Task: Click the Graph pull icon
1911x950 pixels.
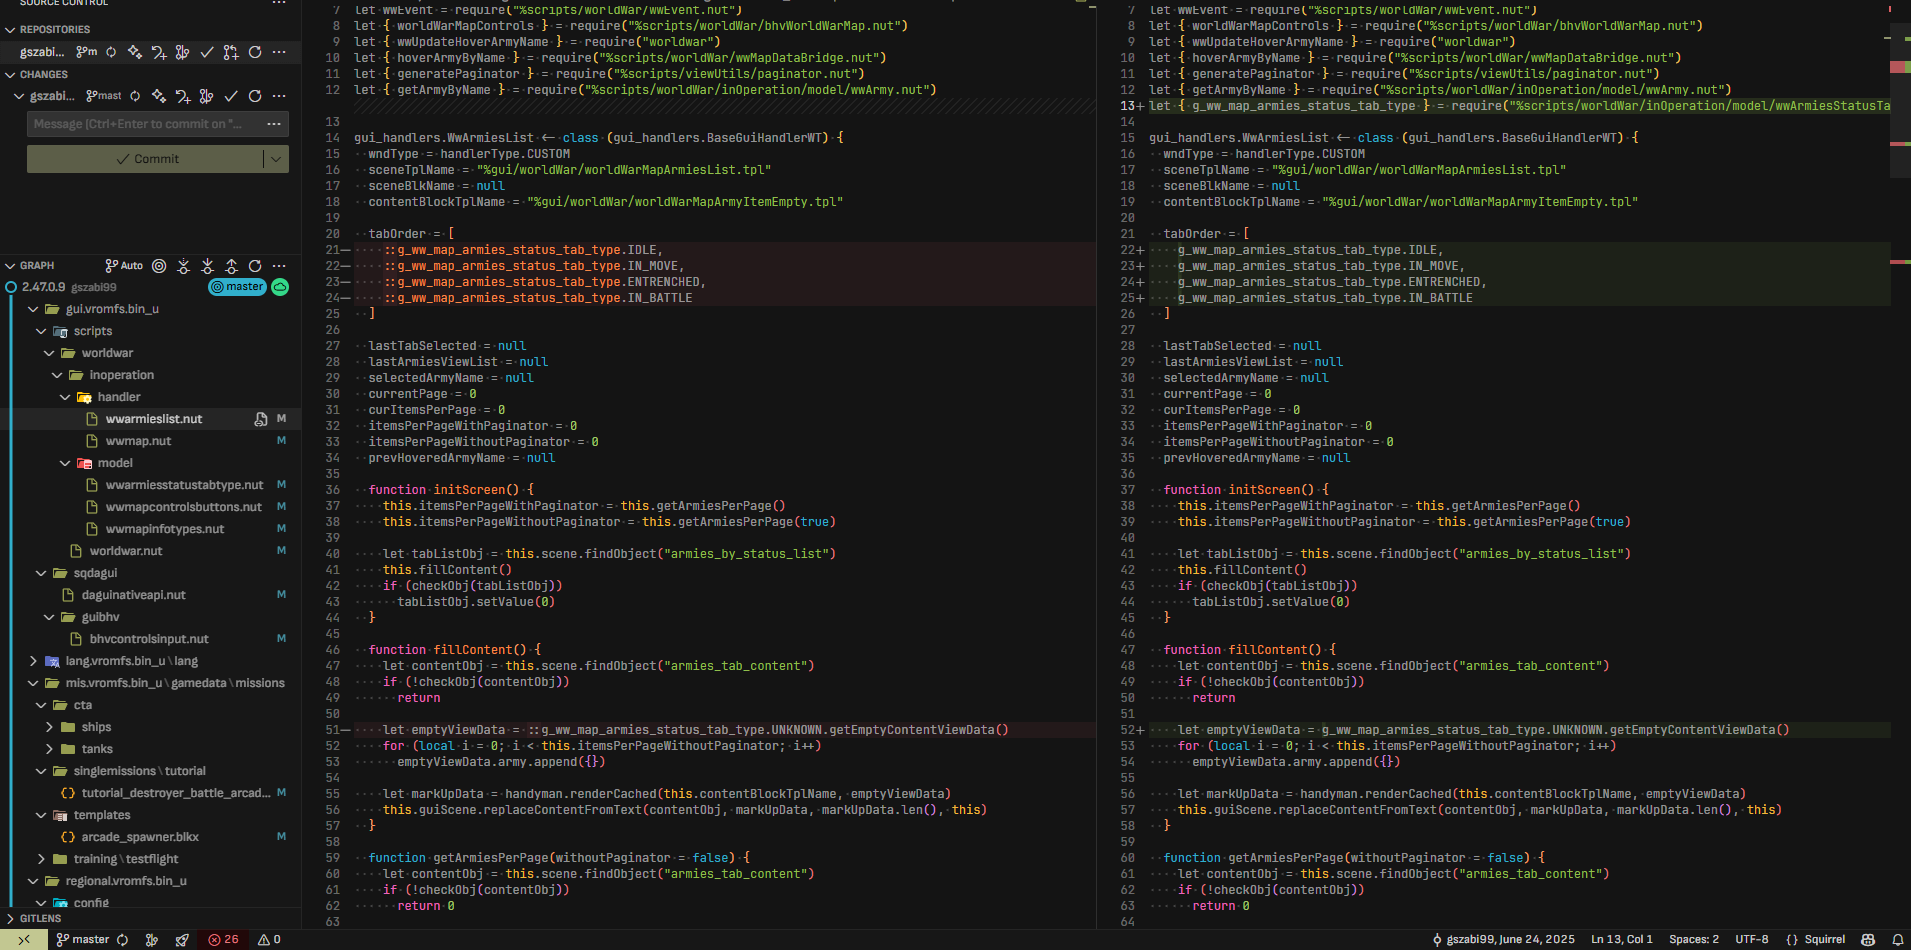Action: click(207, 266)
